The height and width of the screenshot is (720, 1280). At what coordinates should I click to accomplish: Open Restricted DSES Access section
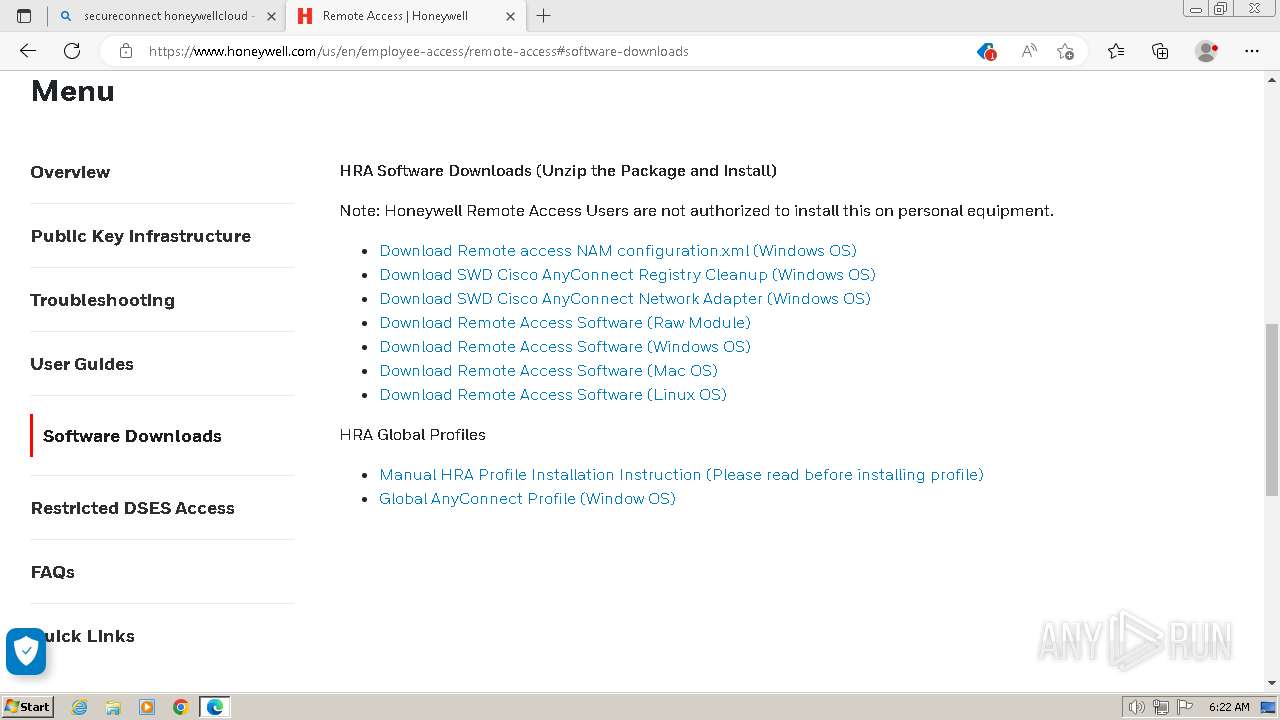(132, 508)
